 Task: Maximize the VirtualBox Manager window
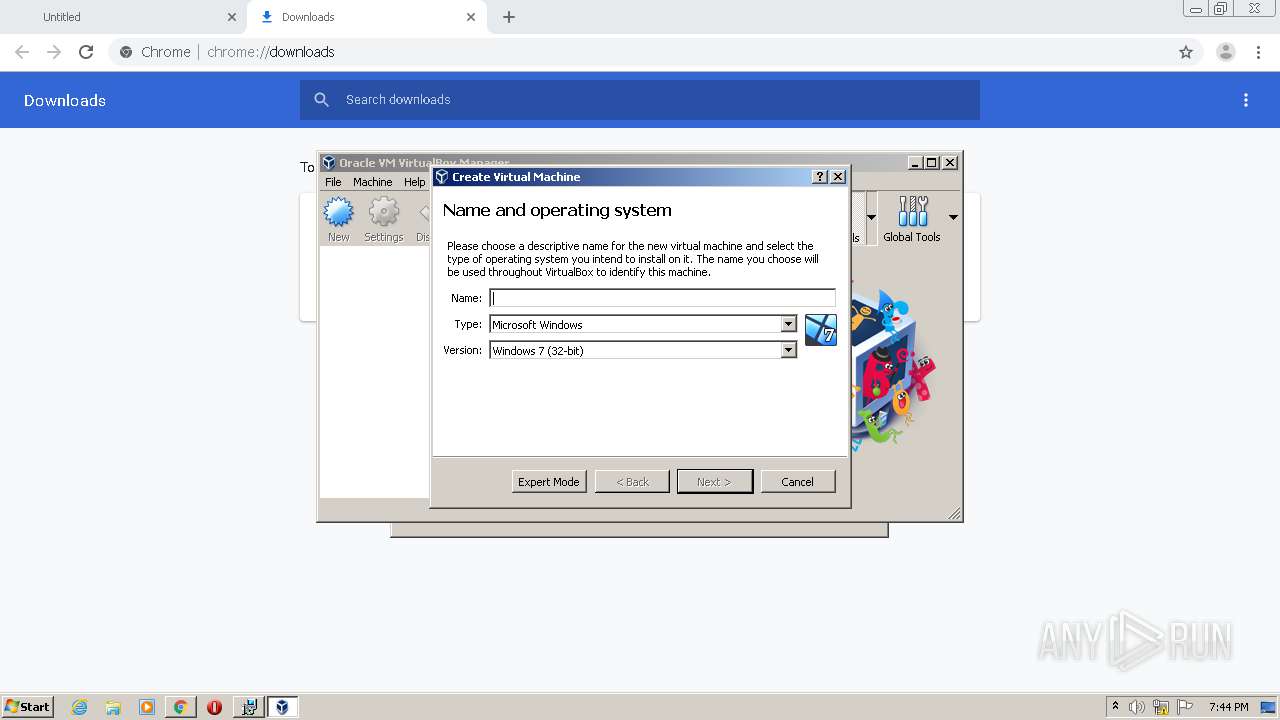[x=932, y=163]
